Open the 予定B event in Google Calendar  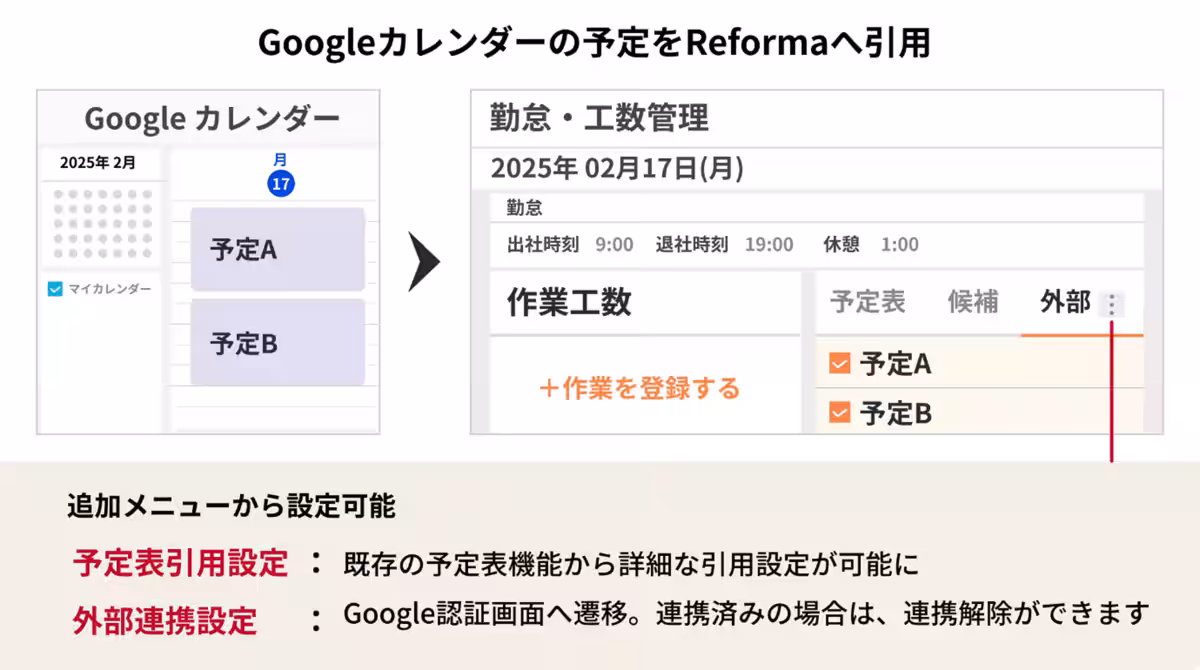tap(277, 342)
